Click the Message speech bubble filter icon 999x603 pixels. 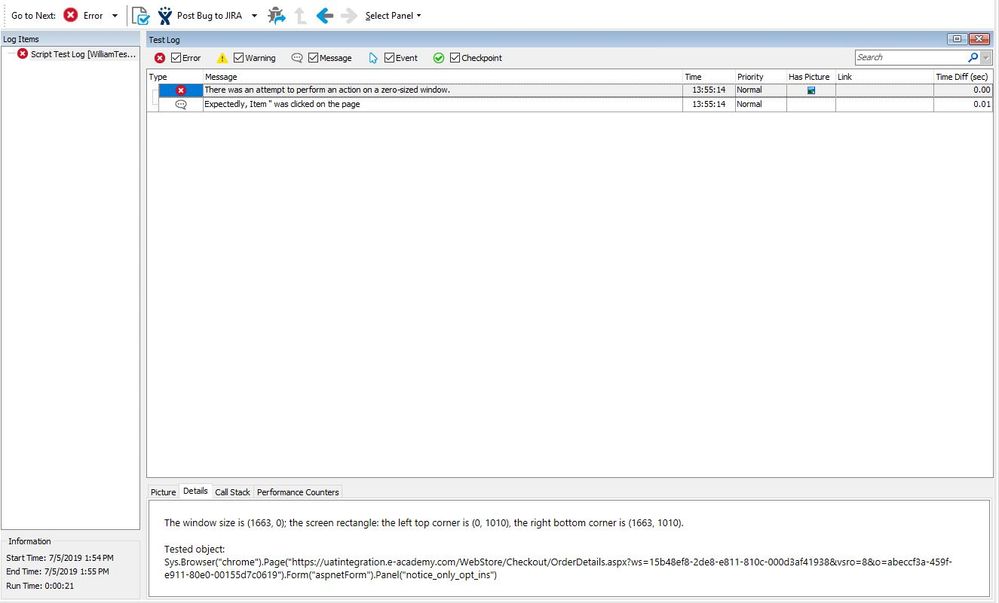(x=297, y=57)
